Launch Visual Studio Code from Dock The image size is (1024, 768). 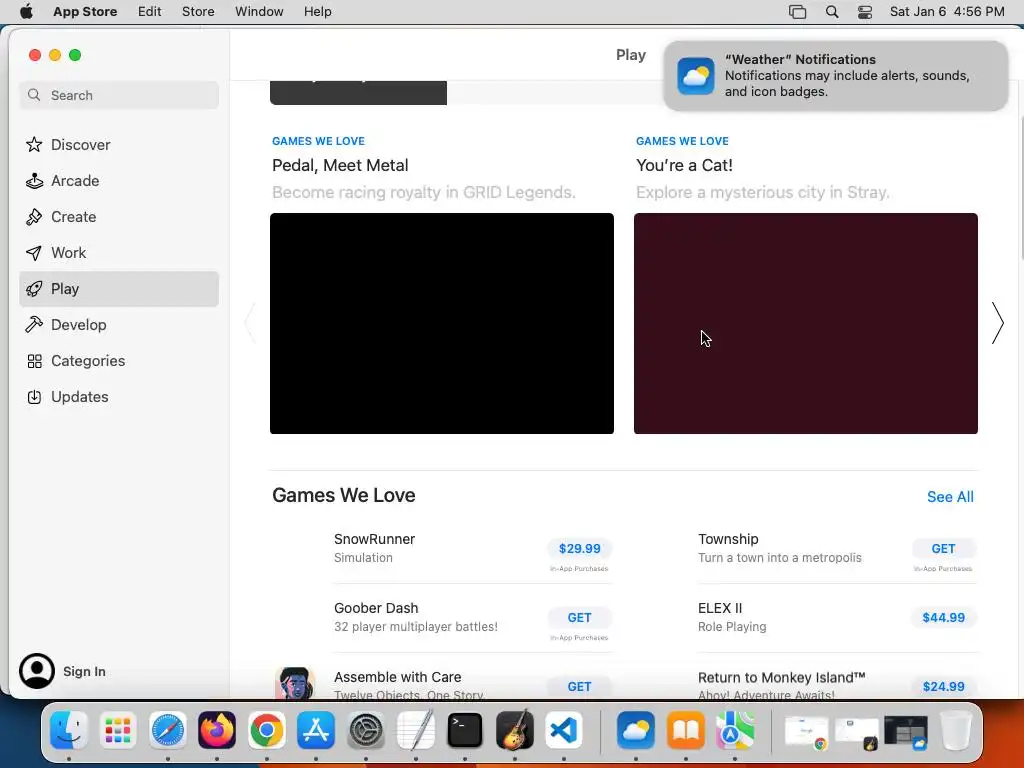(x=564, y=730)
